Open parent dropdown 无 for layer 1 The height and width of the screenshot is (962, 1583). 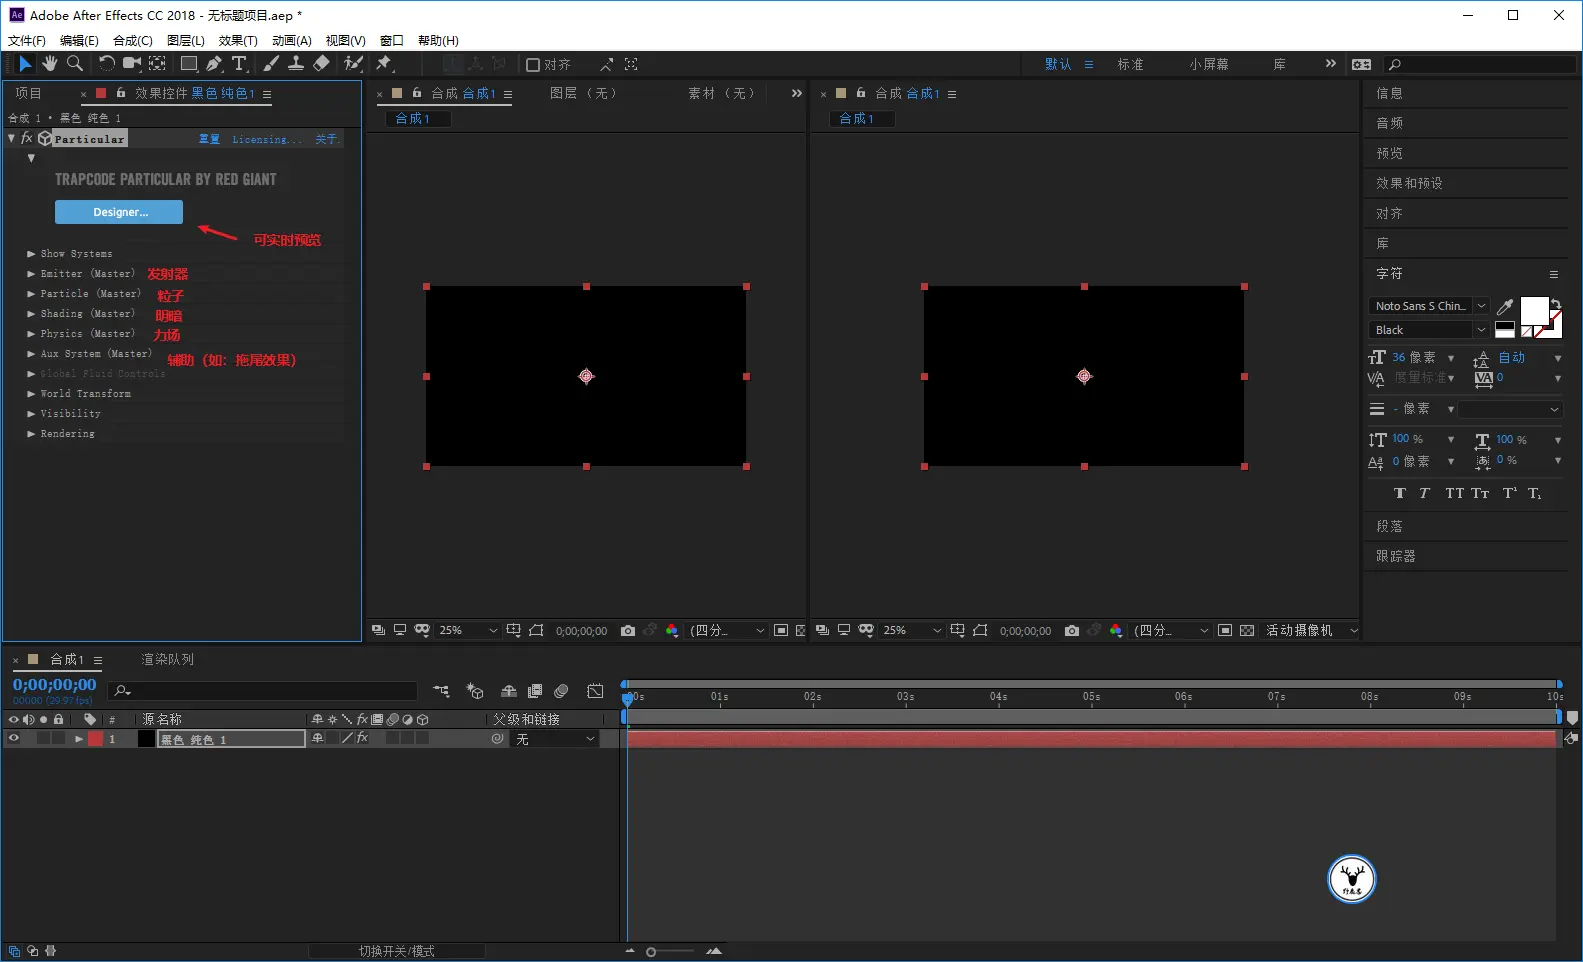pos(556,739)
